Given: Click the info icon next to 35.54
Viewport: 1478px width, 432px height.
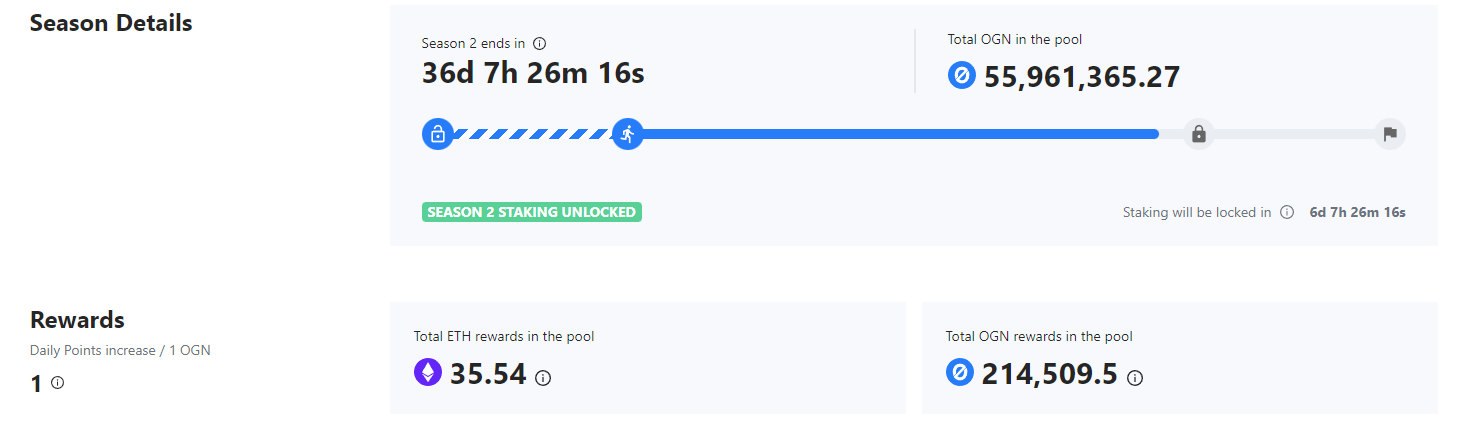Looking at the screenshot, I should (x=543, y=378).
